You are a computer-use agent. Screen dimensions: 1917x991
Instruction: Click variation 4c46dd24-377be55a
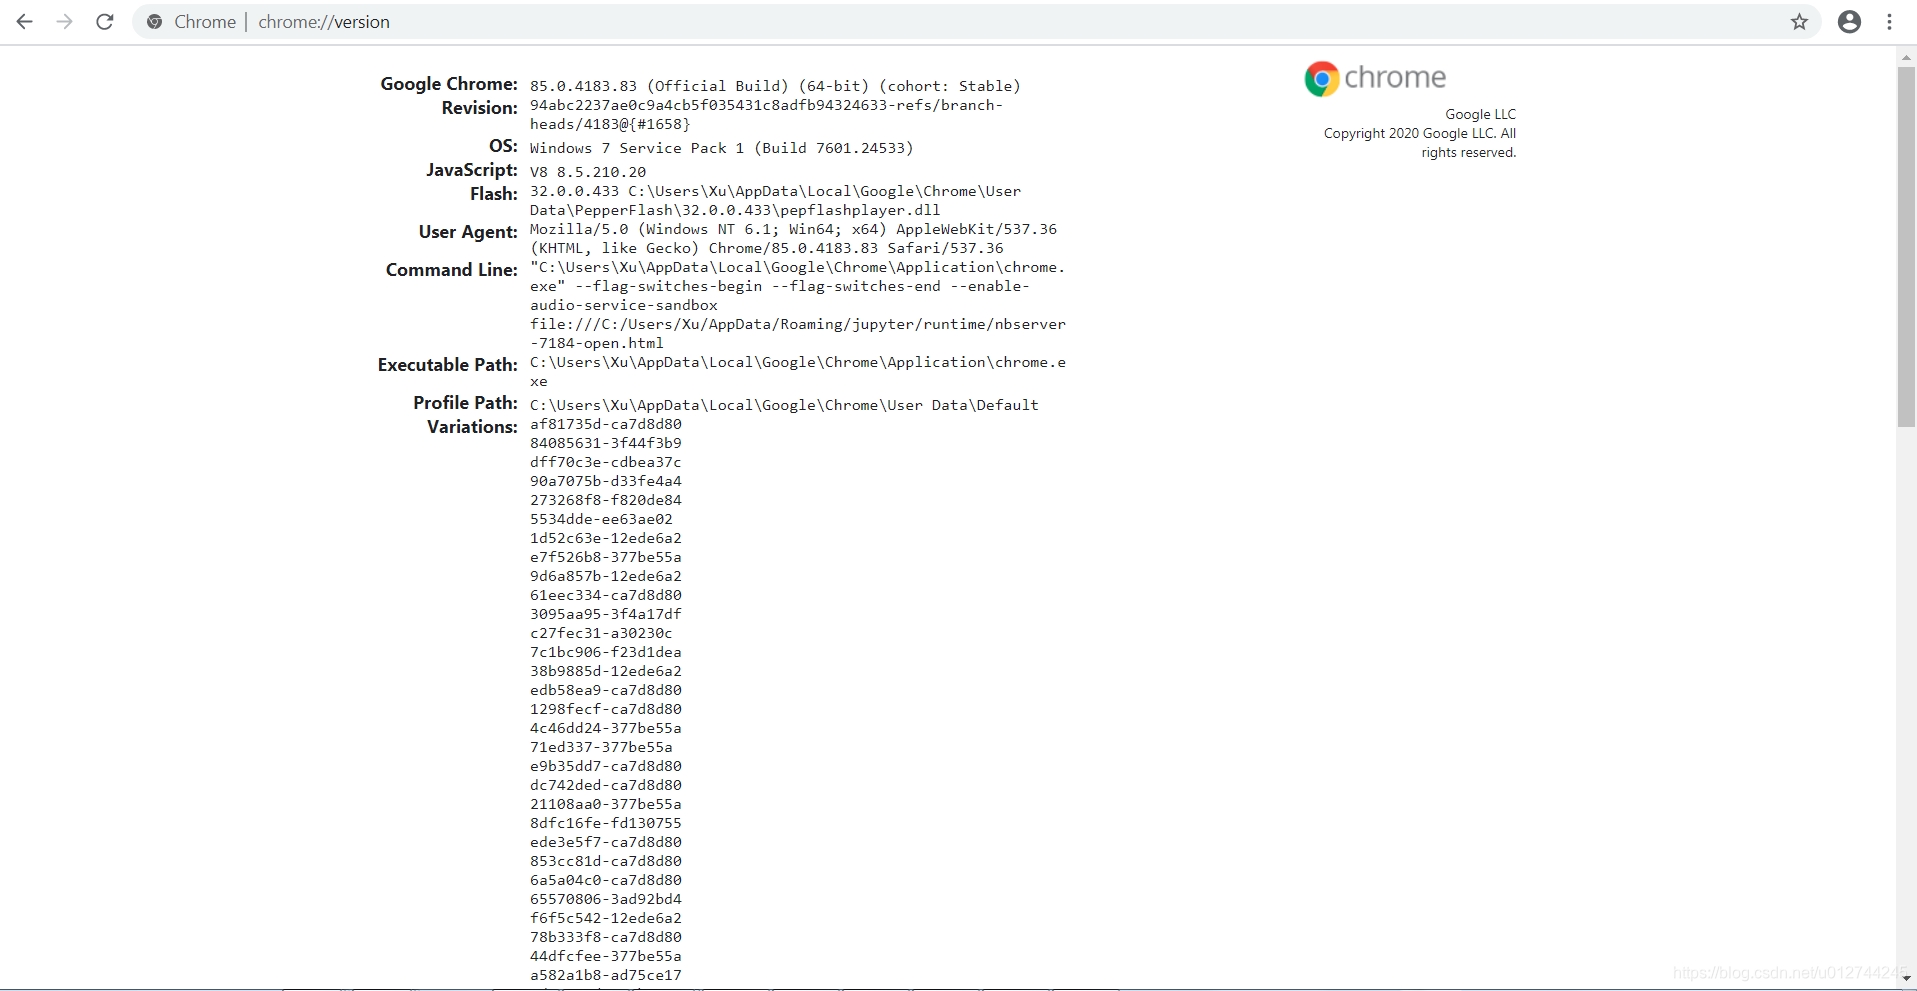pyautogui.click(x=606, y=728)
